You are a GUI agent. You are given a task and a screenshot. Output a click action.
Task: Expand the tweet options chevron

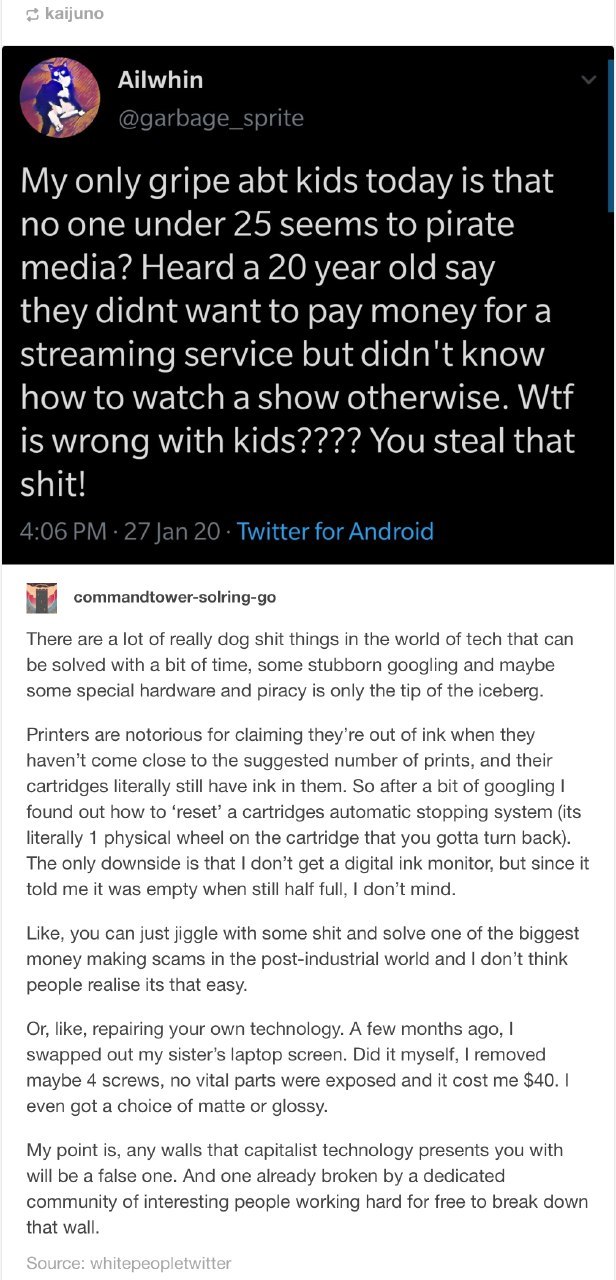click(588, 80)
